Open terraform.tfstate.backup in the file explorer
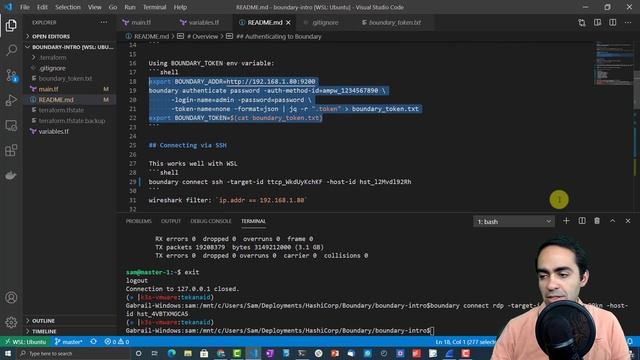640x360 pixels. tap(71, 121)
